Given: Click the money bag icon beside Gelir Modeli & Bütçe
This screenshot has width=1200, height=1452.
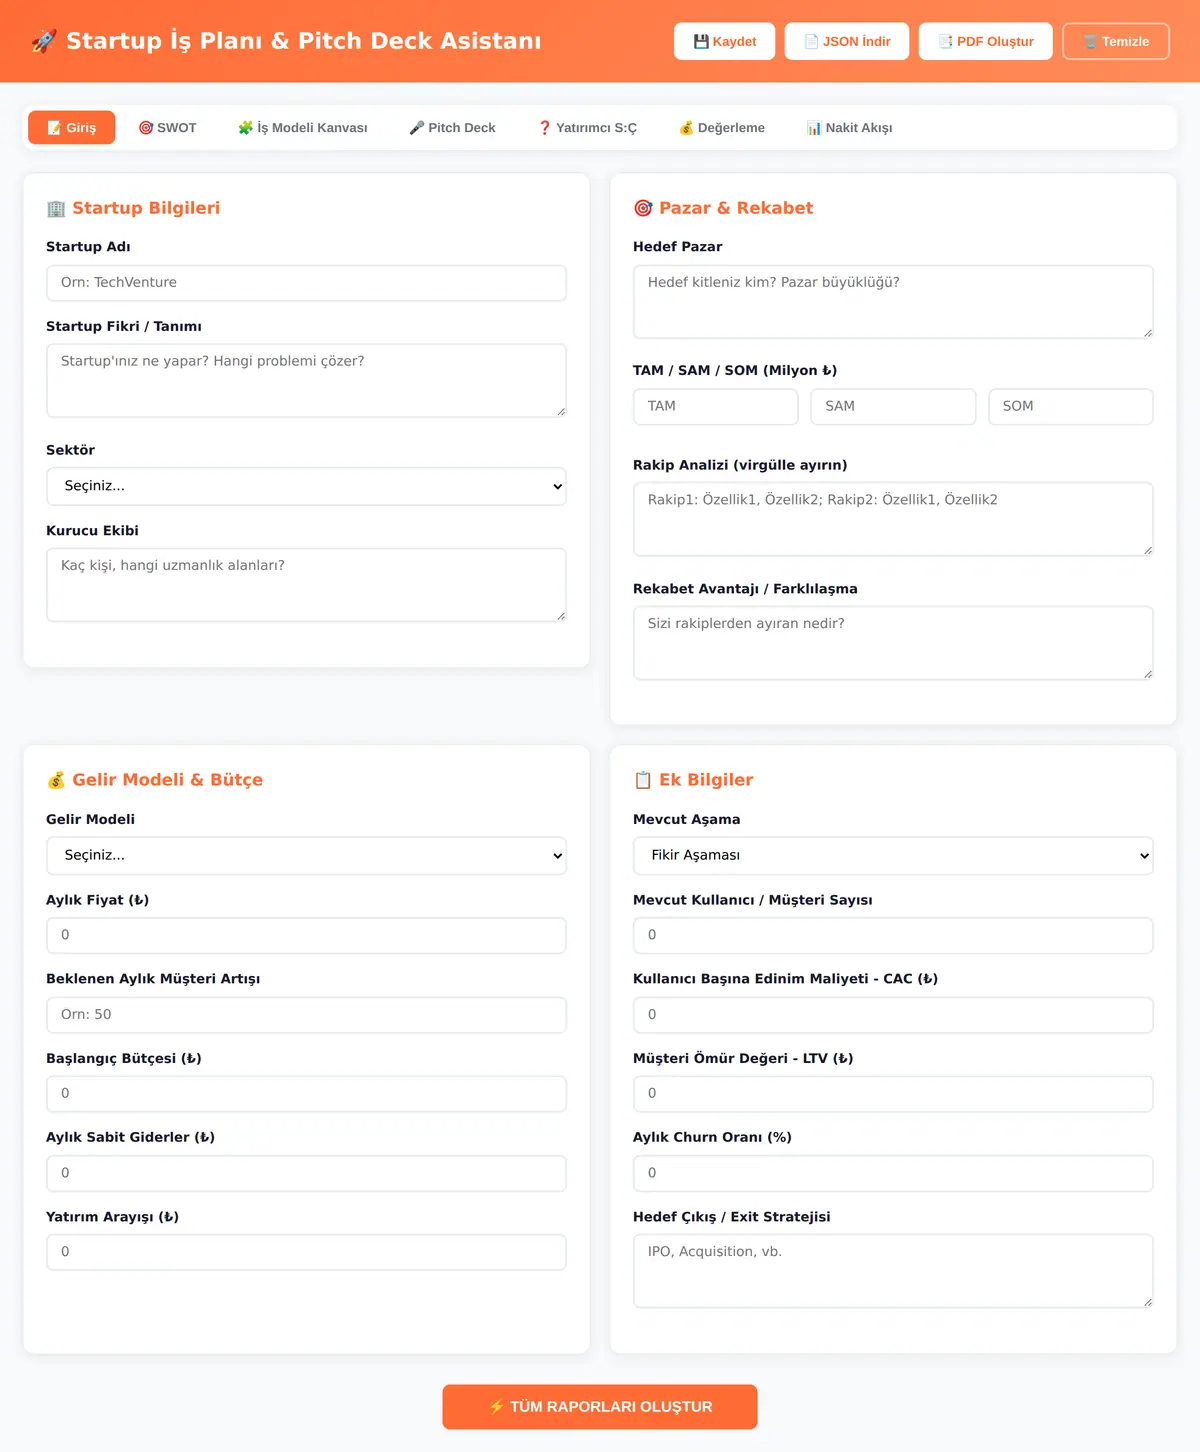Looking at the screenshot, I should point(56,780).
